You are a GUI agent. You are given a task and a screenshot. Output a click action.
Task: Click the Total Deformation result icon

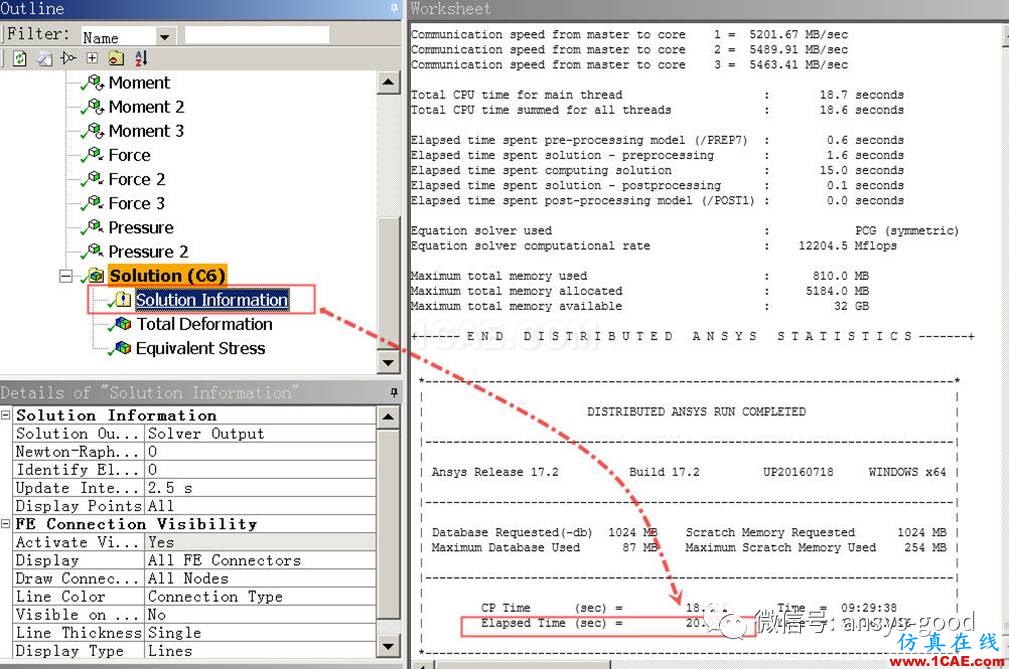[123, 324]
